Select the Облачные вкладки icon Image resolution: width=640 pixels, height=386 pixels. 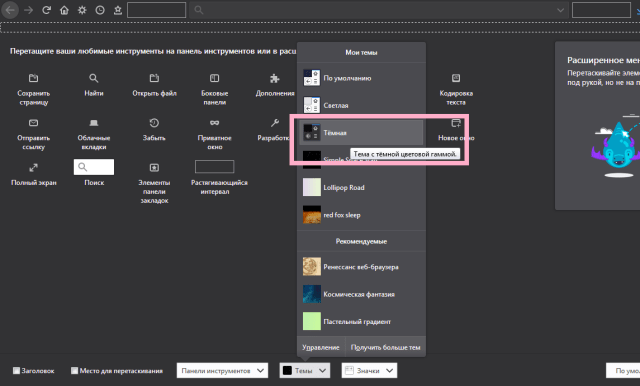(x=93, y=122)
